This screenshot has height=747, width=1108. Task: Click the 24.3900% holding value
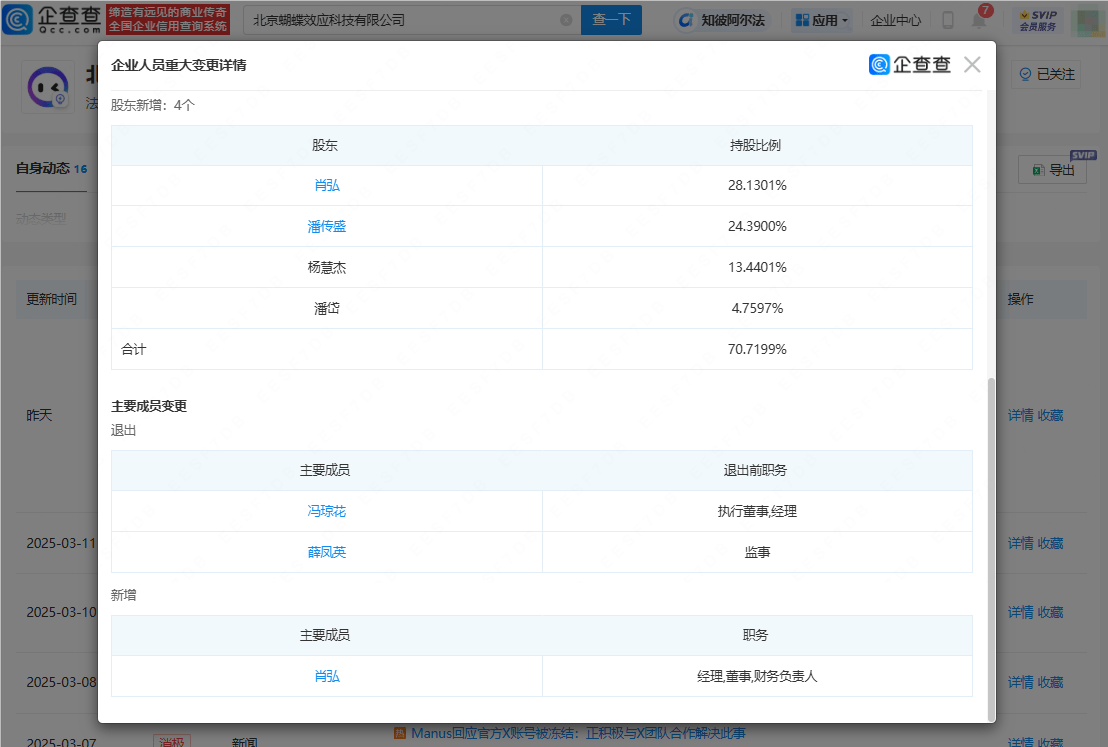[x=758, y=226]
